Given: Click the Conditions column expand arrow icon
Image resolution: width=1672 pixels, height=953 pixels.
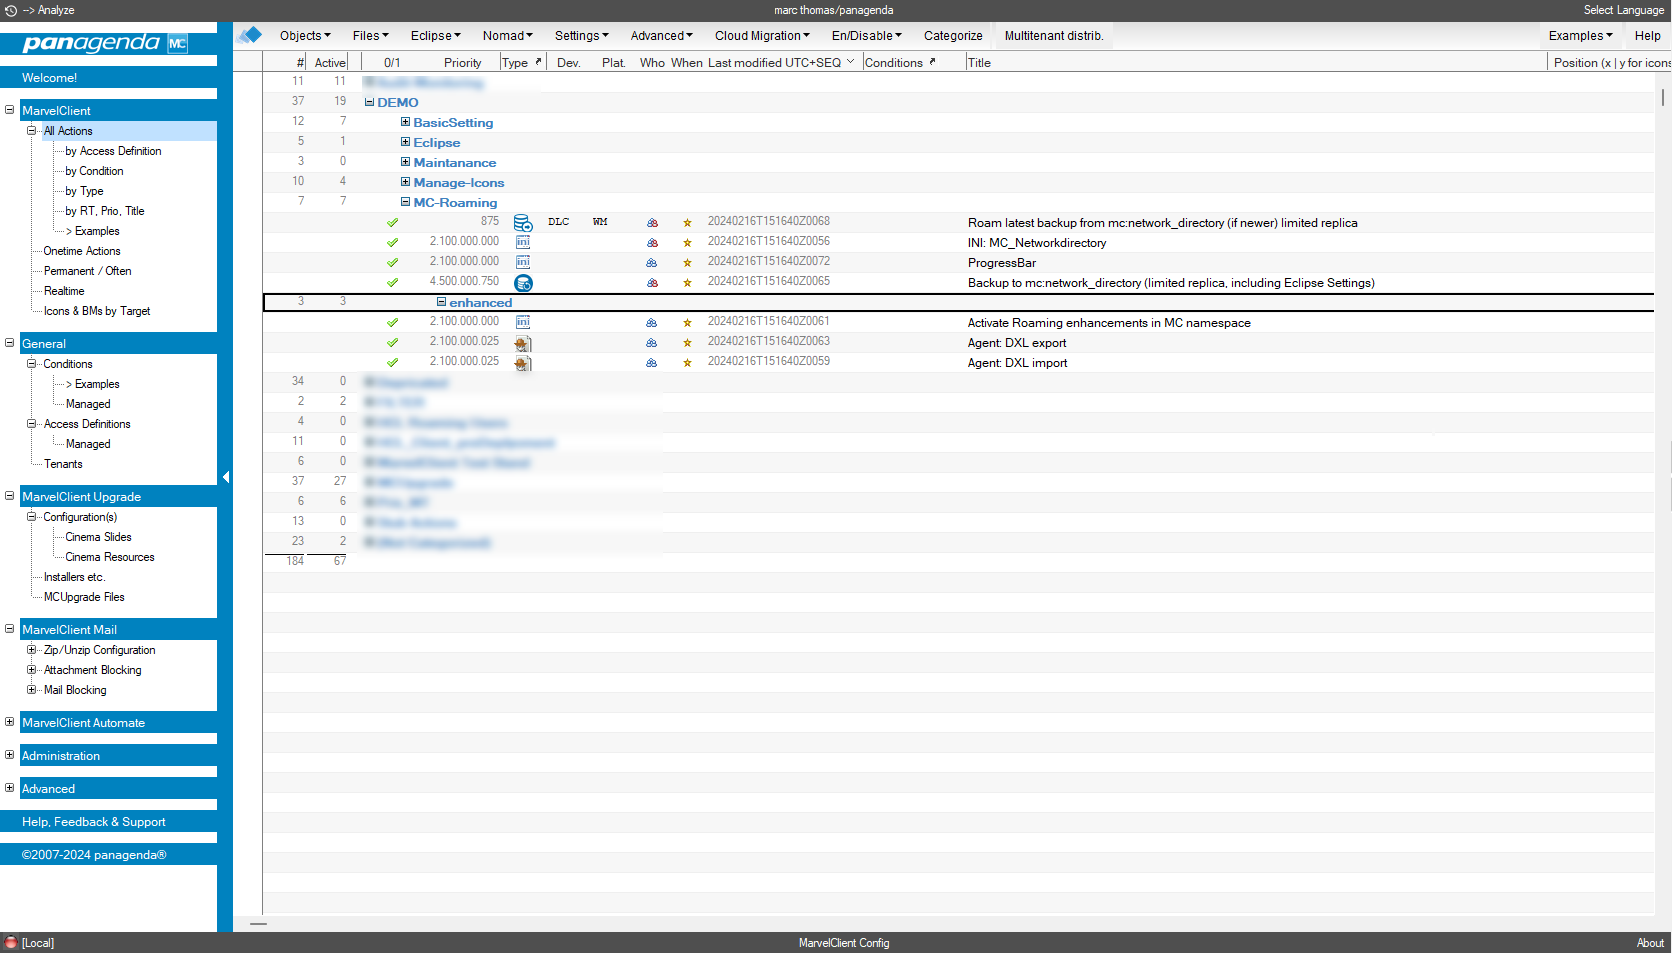Looking at the screenshot, I should pos(932,62).
